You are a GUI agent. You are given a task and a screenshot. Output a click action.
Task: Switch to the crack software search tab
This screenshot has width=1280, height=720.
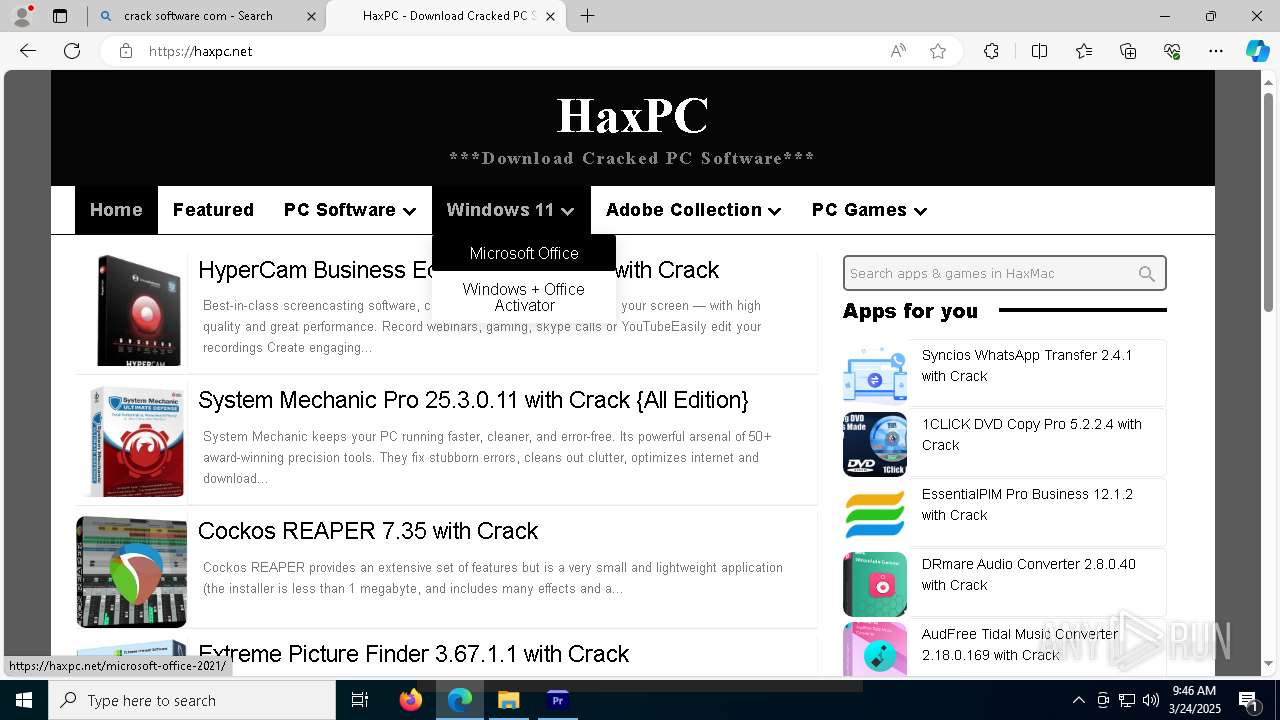click(x=208, y=16)
